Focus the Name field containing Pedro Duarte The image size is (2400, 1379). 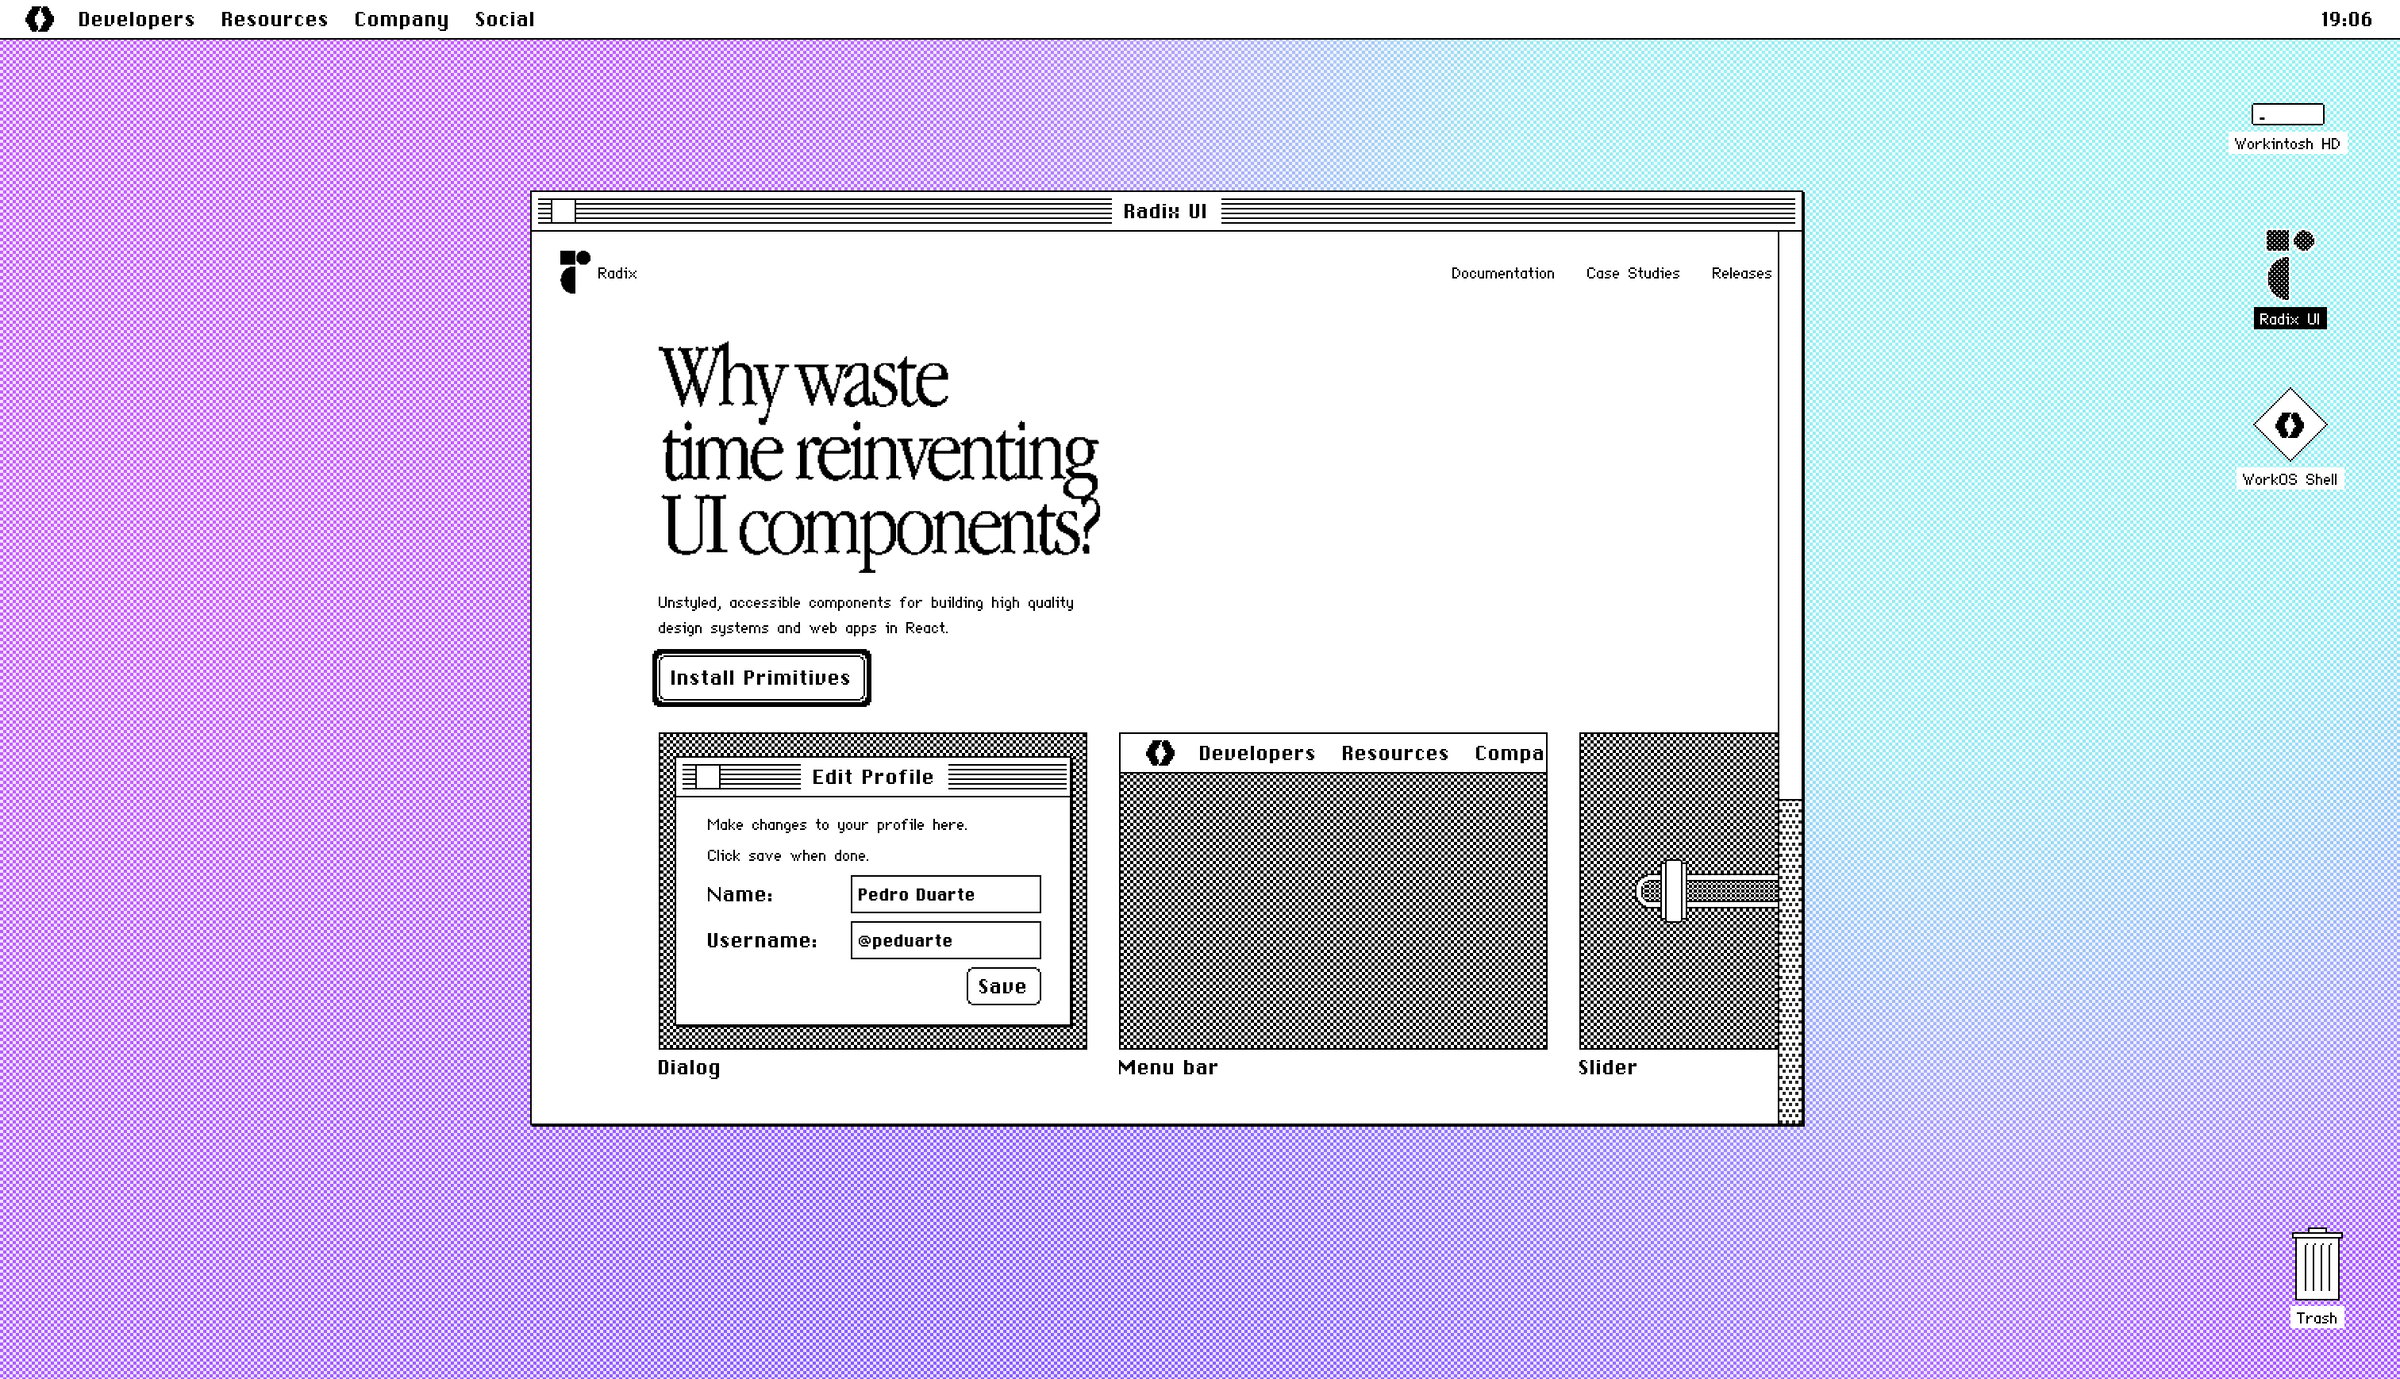pos(945,894)
